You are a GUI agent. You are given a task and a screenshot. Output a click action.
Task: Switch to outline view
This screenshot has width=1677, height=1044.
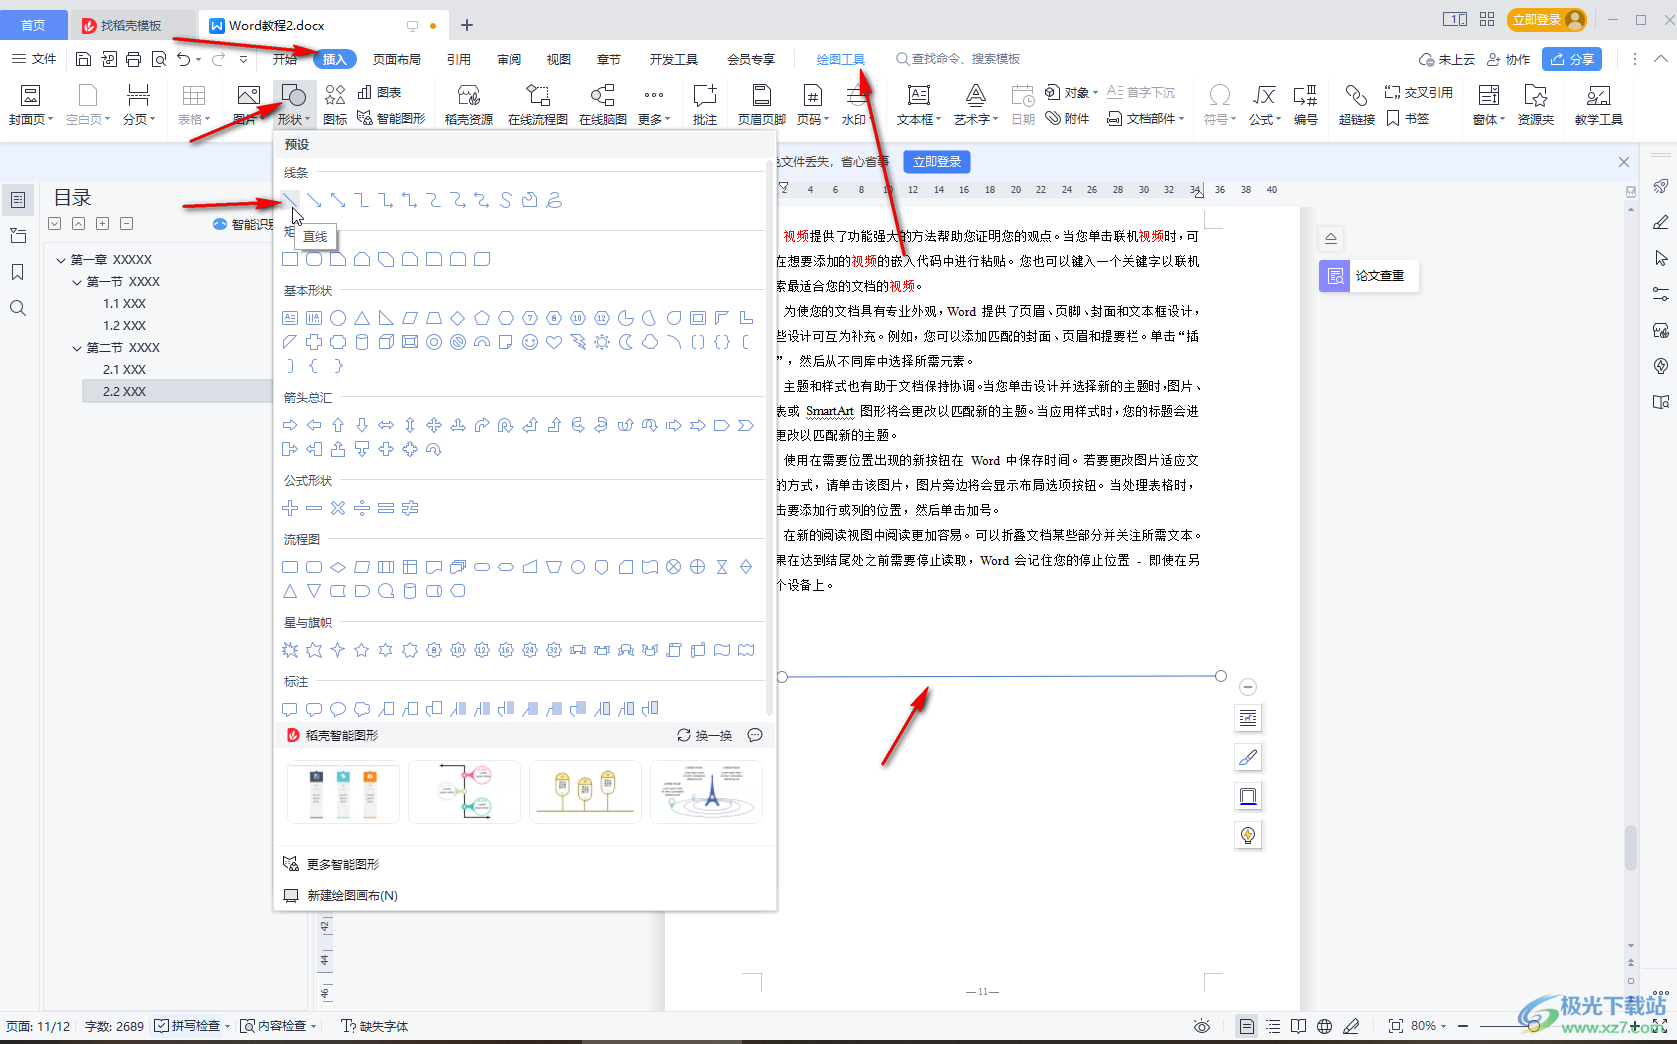click(1273, 1026)
